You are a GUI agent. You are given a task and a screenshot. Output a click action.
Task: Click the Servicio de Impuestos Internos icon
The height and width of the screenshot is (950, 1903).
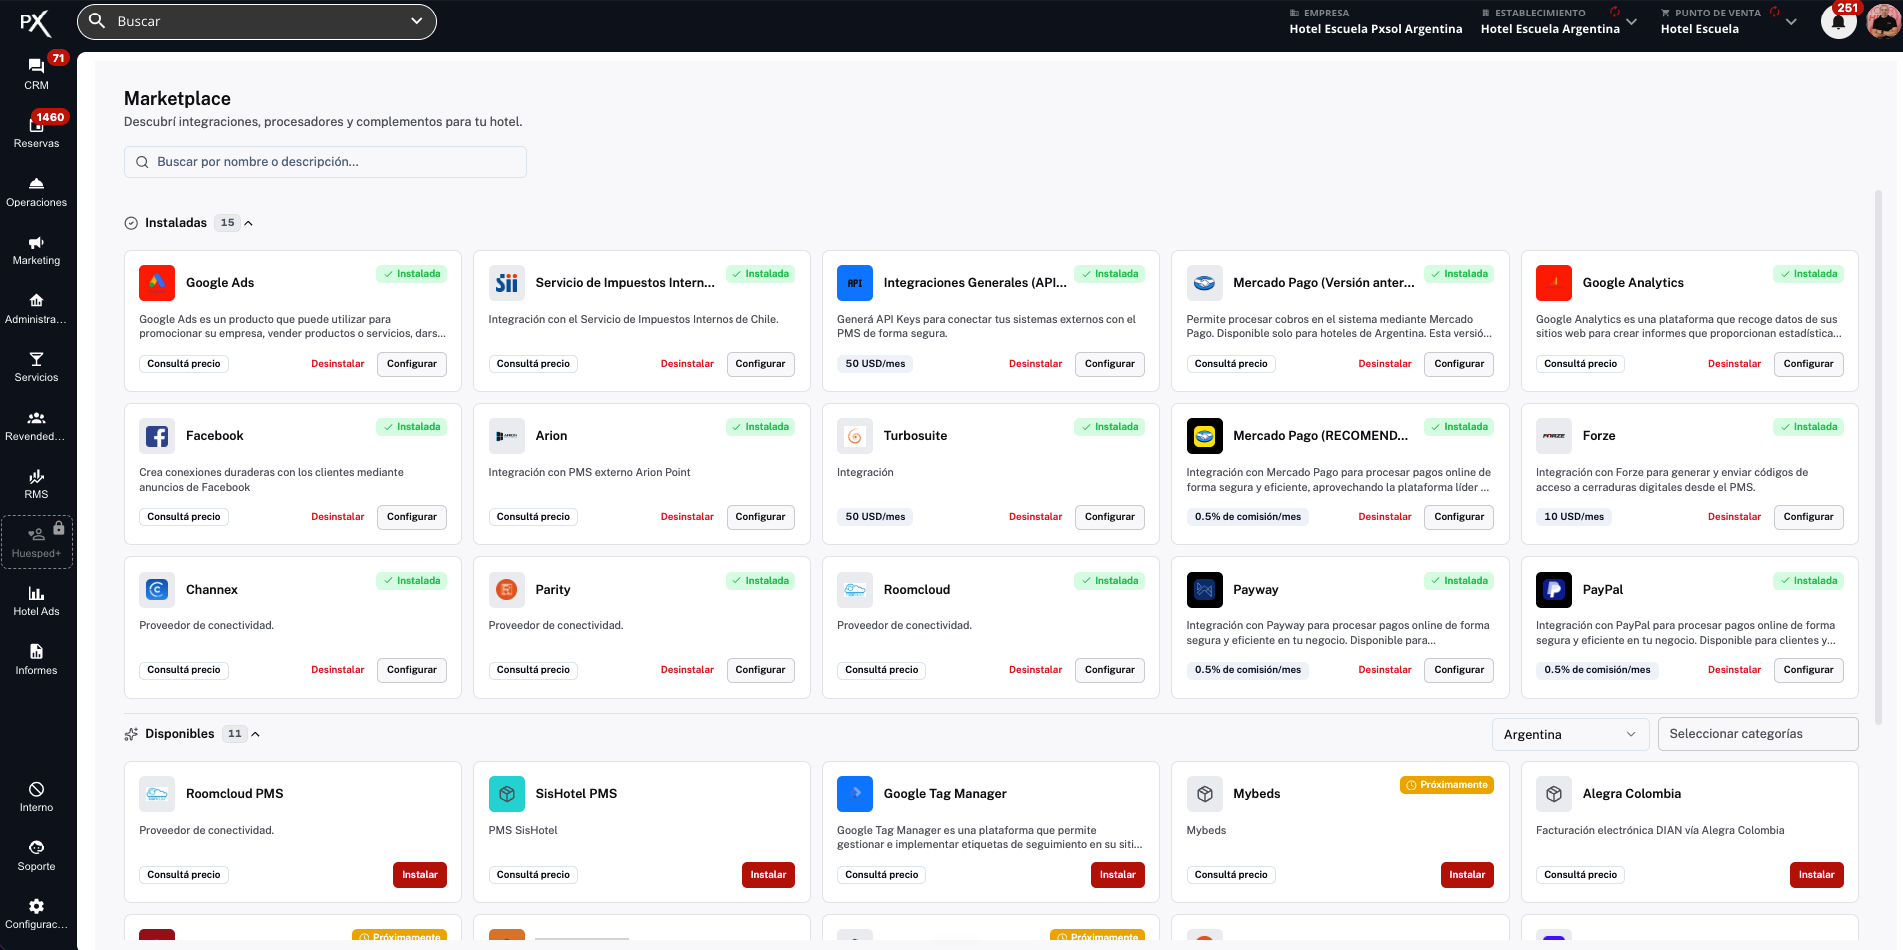(507, 283)
